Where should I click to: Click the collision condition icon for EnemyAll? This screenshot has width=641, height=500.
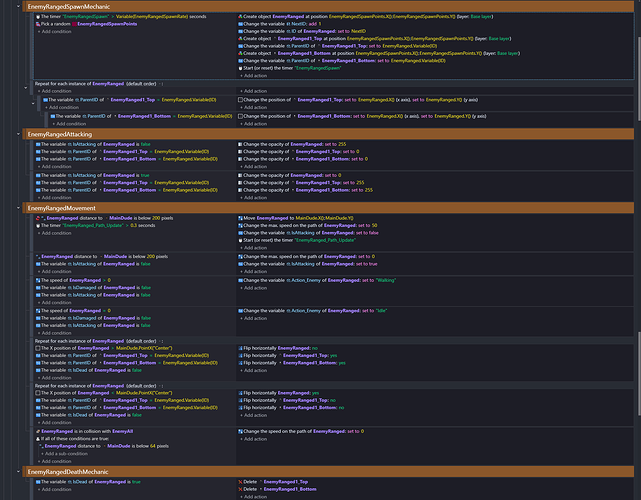(x=38, y=431)
